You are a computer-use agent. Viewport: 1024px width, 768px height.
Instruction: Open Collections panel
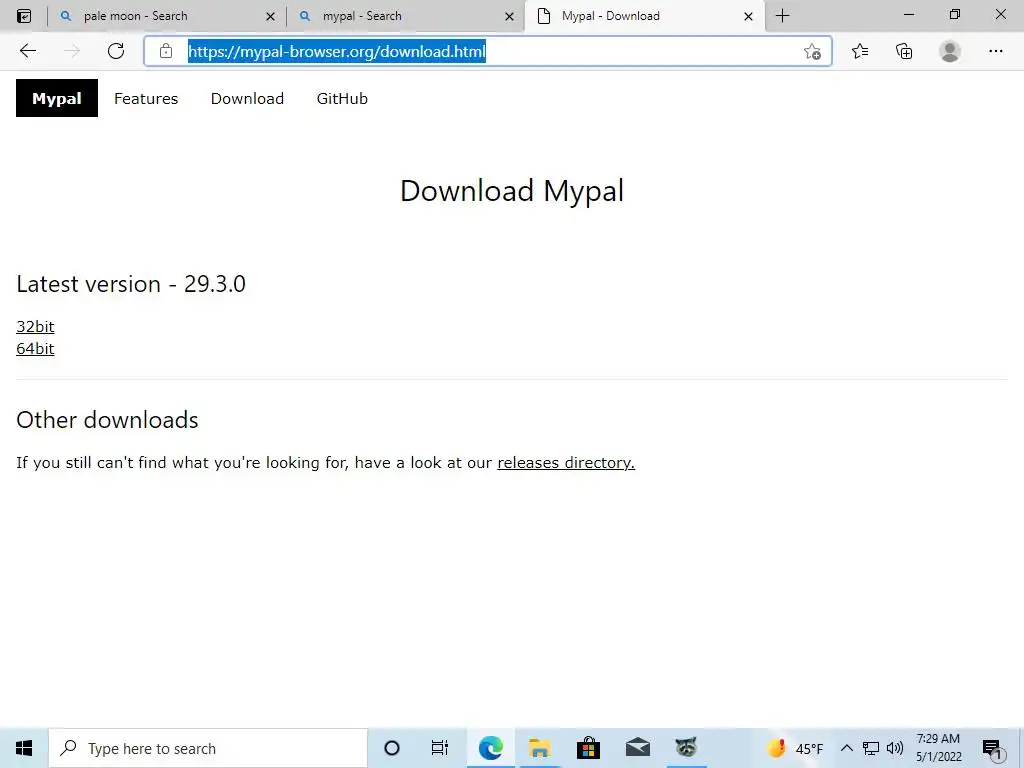tap(904, 51)
